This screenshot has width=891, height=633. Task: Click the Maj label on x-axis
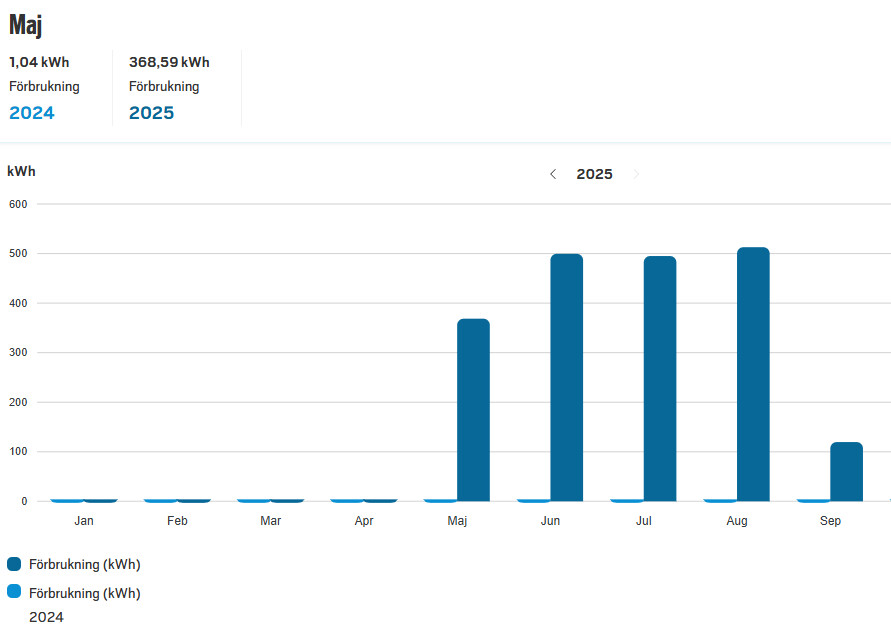pyautogui.click(x=457, y=521)
